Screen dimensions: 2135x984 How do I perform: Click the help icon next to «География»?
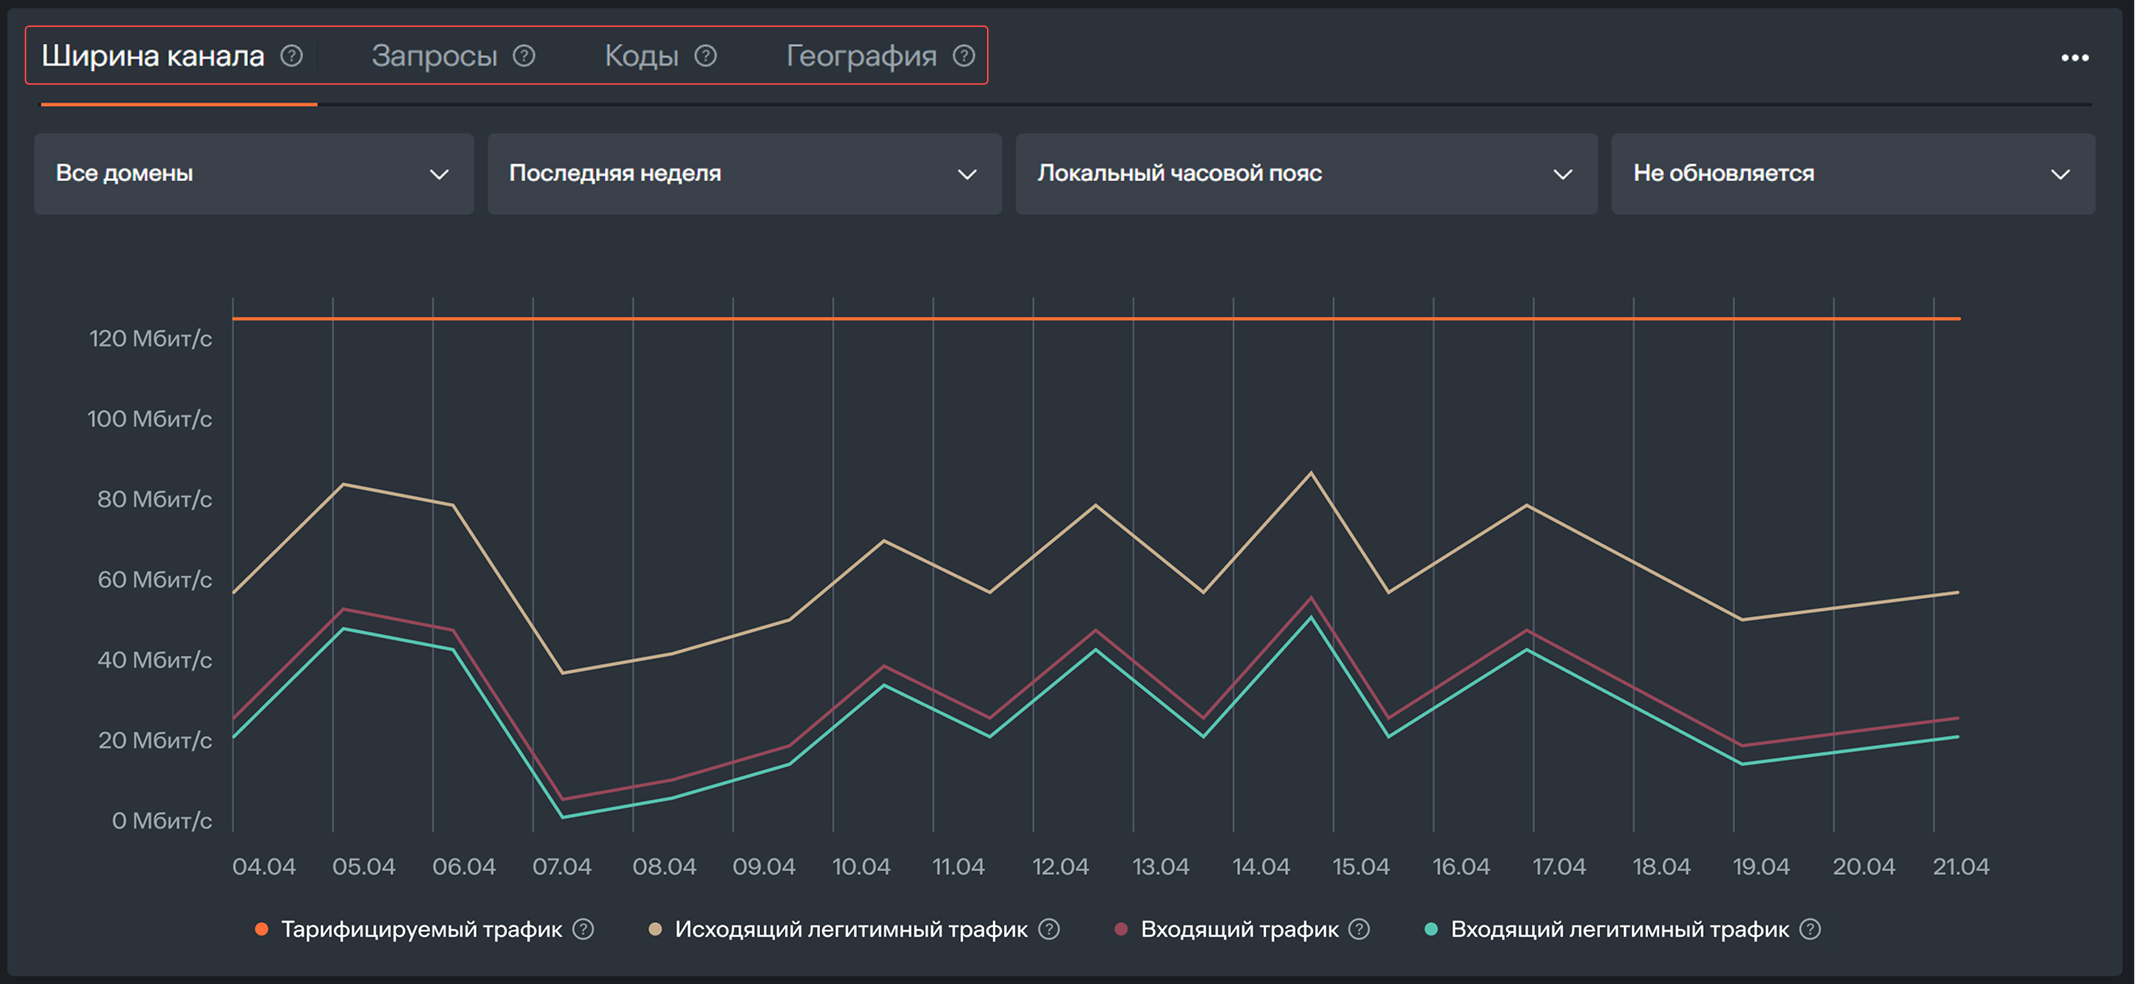(963, 56)
